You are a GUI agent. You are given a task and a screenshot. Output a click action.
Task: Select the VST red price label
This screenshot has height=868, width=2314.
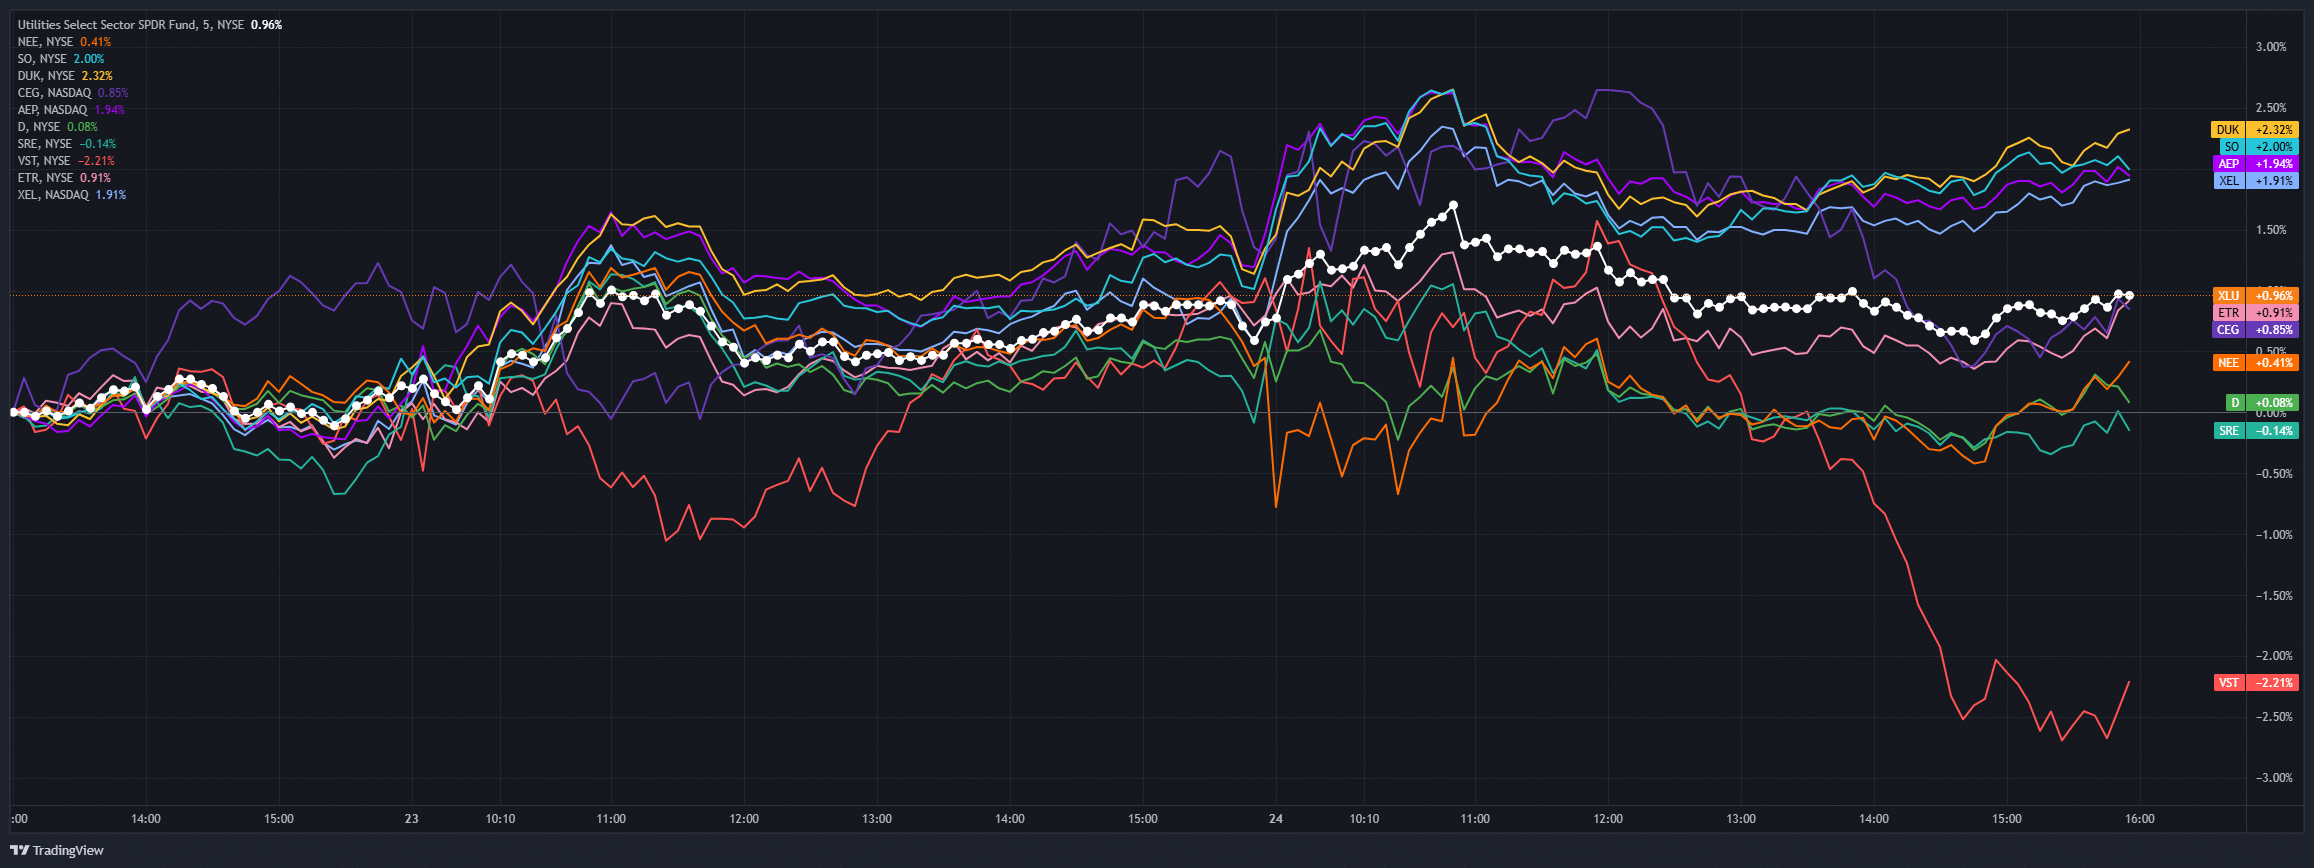(x=2256, y=682)
